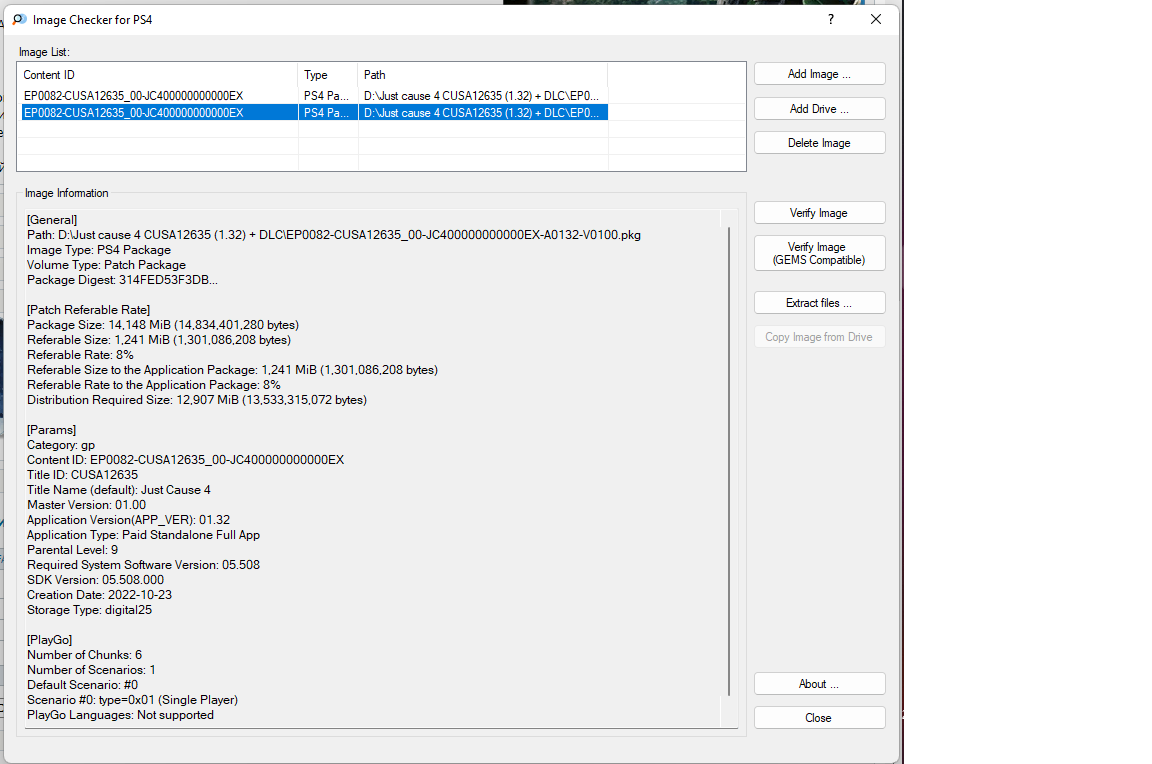1152x764 pixels.
Task: Click the Distribution Required Size line
Action: 197,400
